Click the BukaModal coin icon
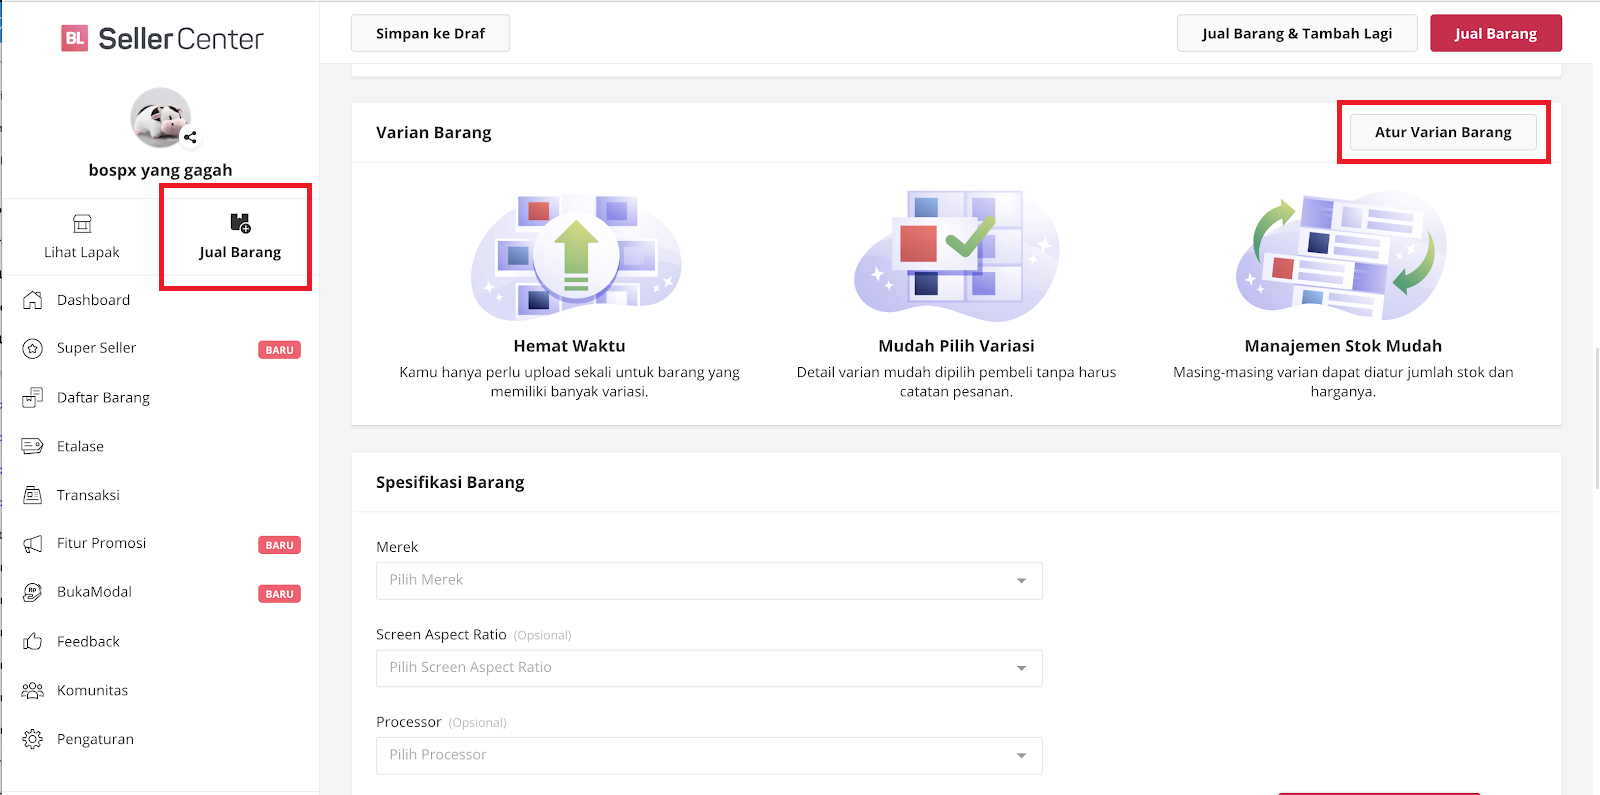This screenshot has height=795, width=1600. click(x=33, y=592)
